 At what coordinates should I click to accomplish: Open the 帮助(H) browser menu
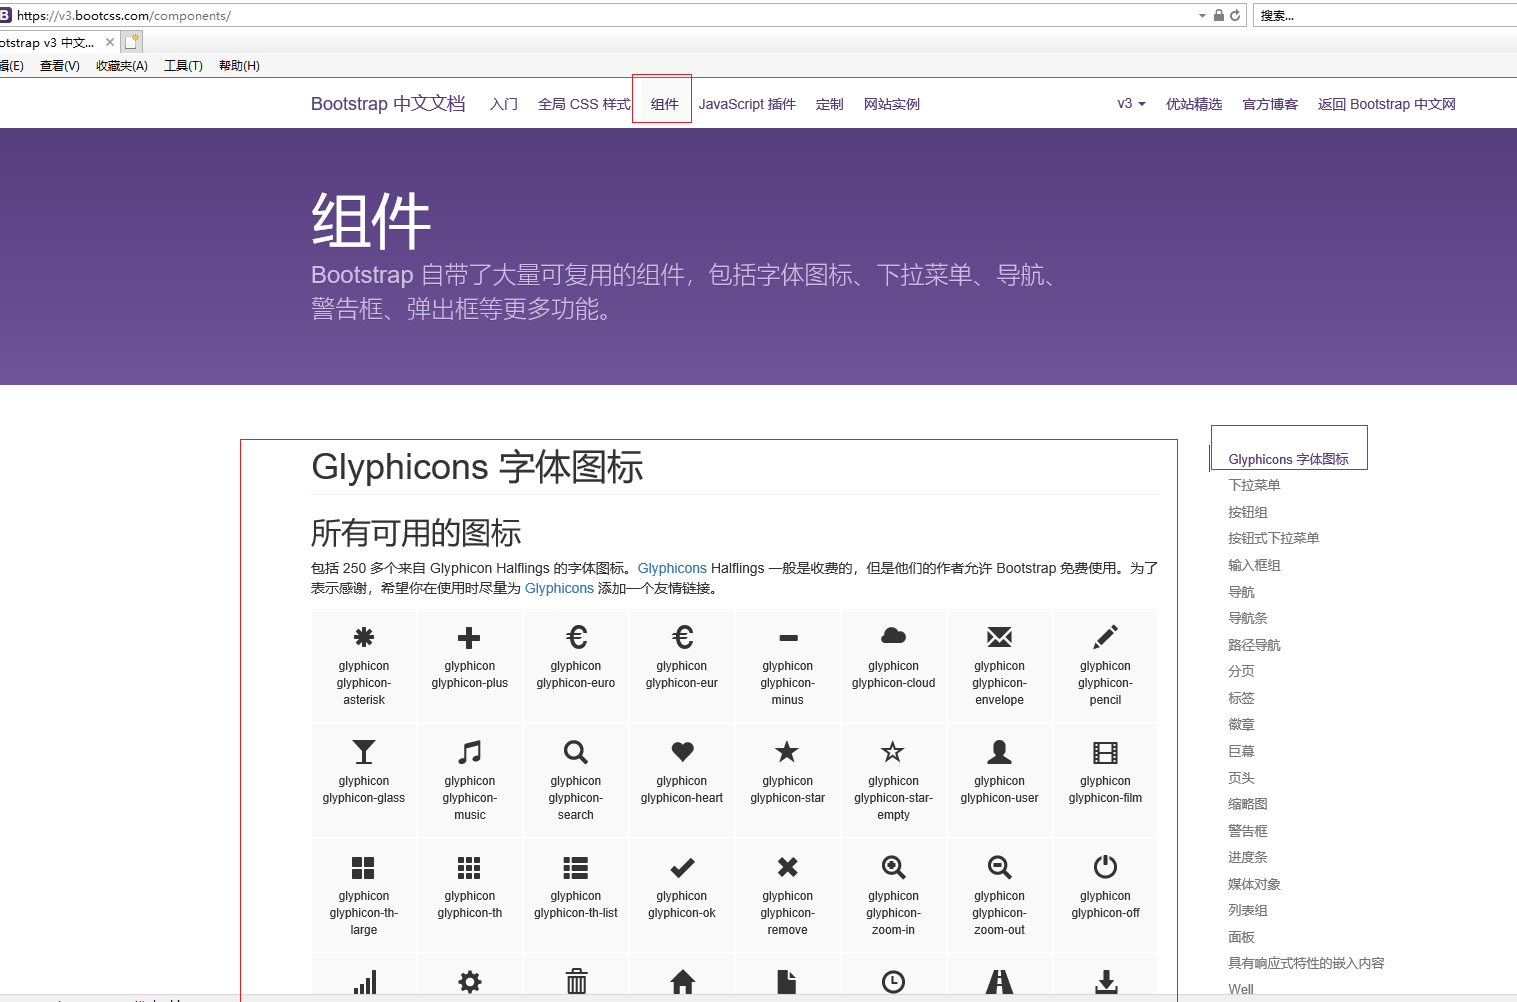[x=239, y=66]
